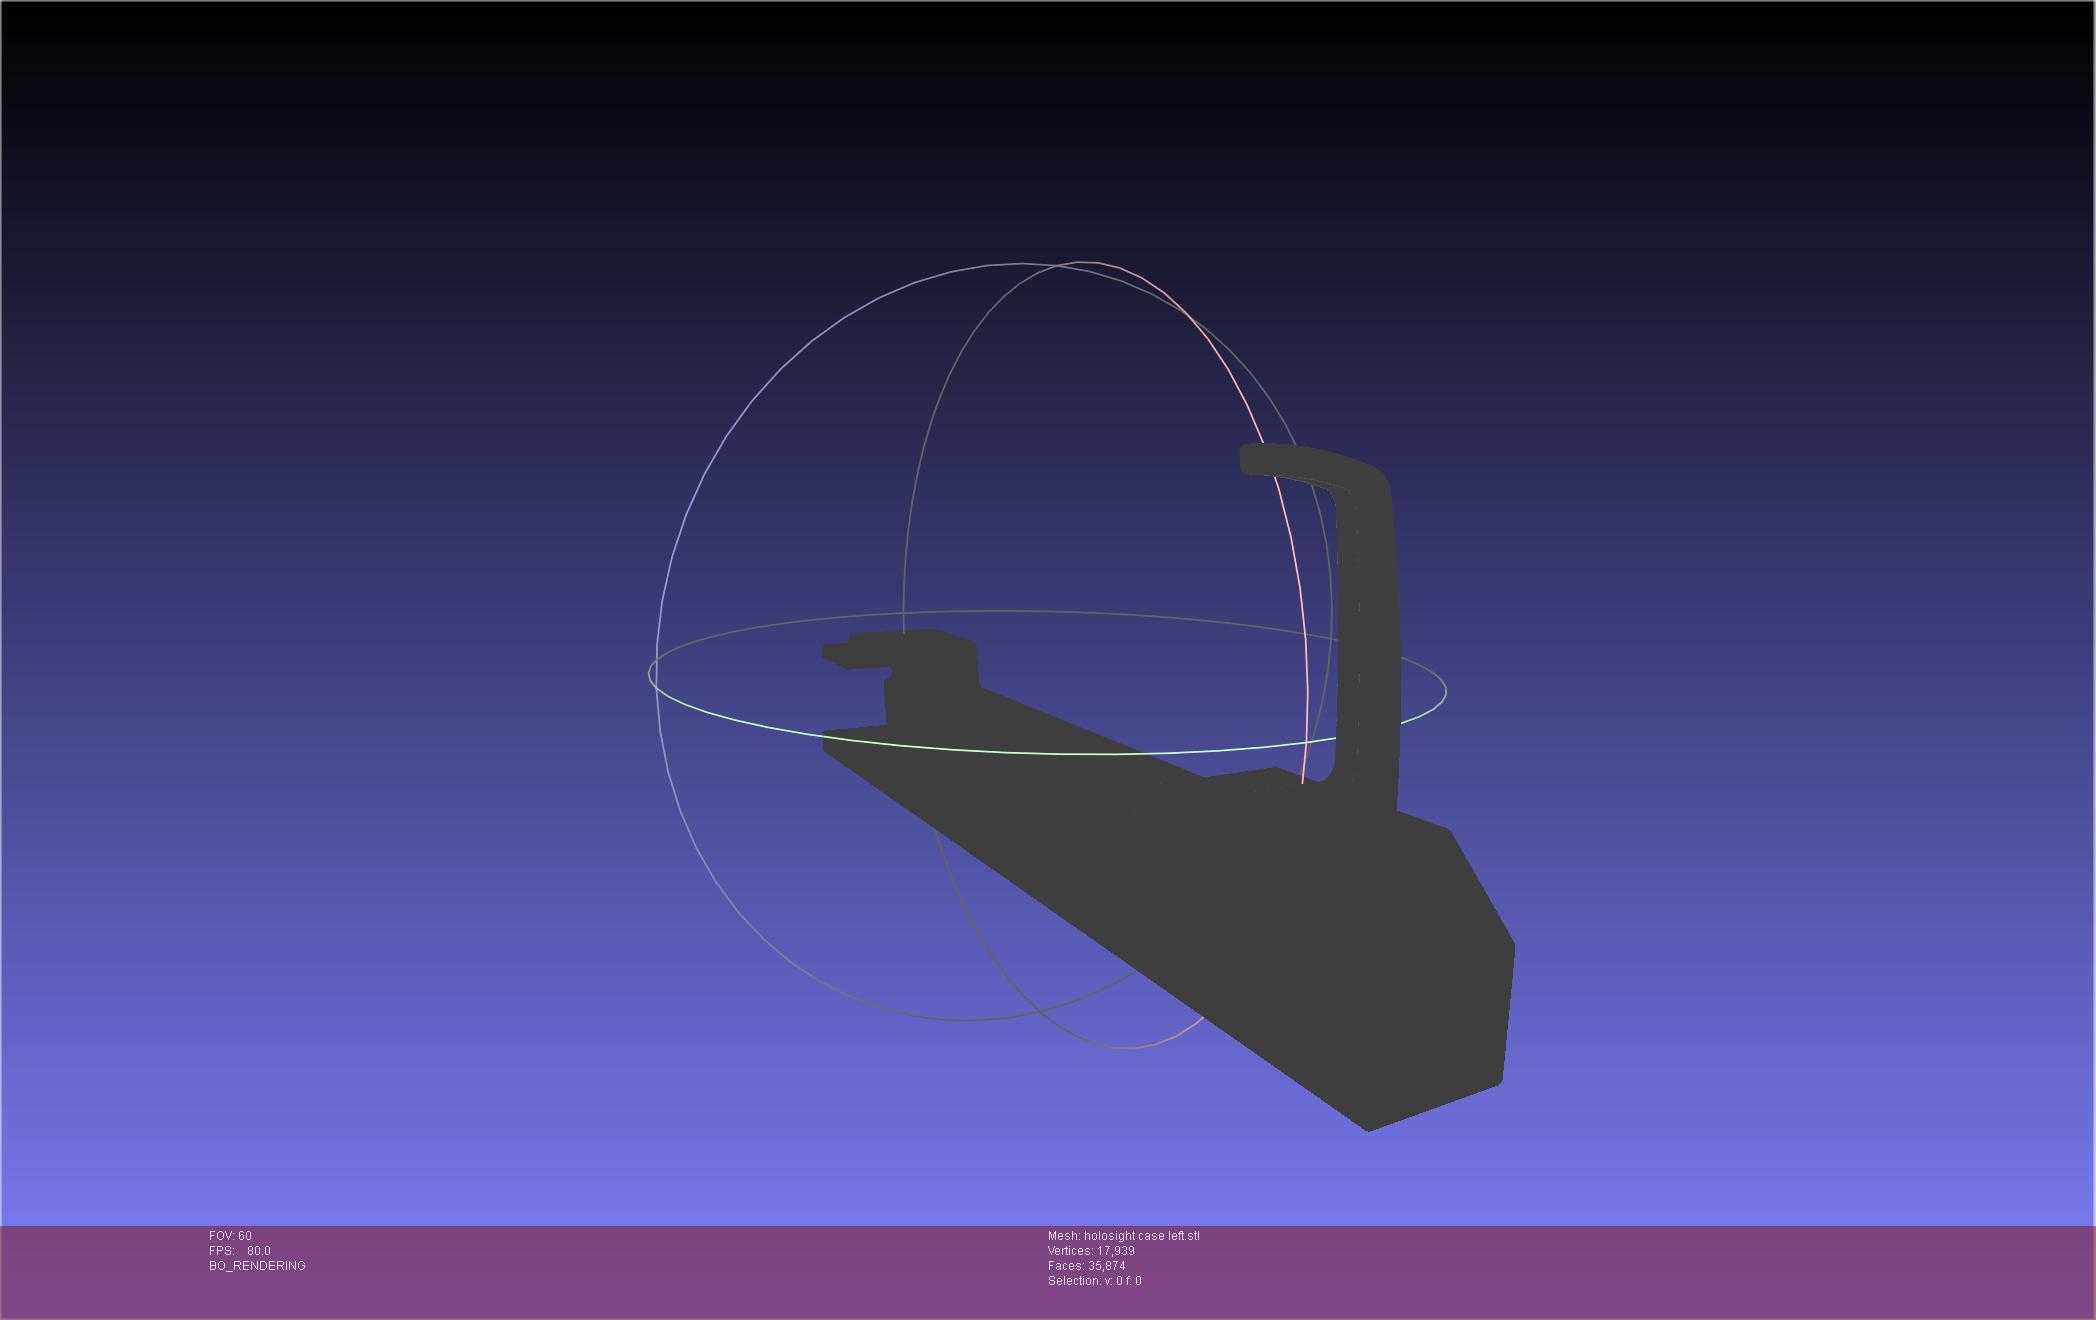Screen dimensions: 2096x1320
Task: Click the FOV: 60 readout
Action: pyautogui.click(x=230, y=1236)
